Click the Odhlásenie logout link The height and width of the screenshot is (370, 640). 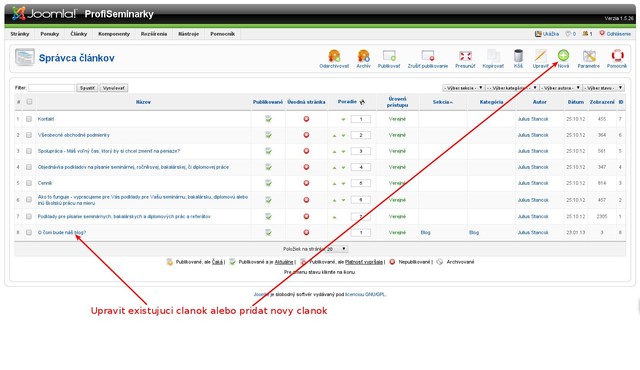point(615,34)
